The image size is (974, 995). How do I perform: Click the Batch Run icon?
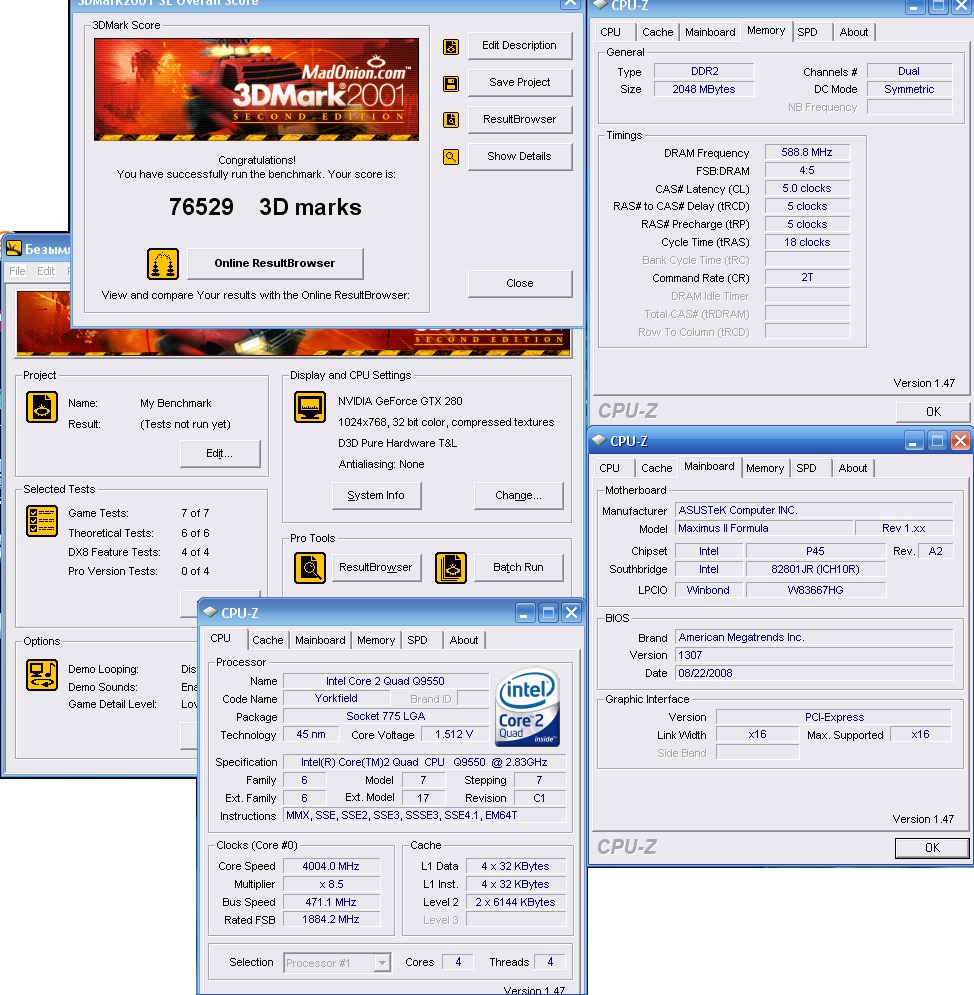pyautogui.click(x=451, y=567)
